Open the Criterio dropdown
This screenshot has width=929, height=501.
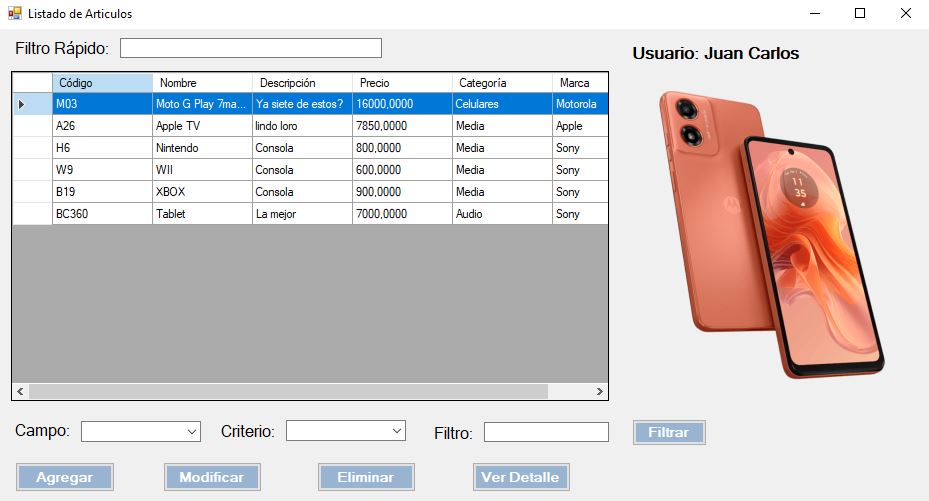pyautogui.click(x=346, y=430)
